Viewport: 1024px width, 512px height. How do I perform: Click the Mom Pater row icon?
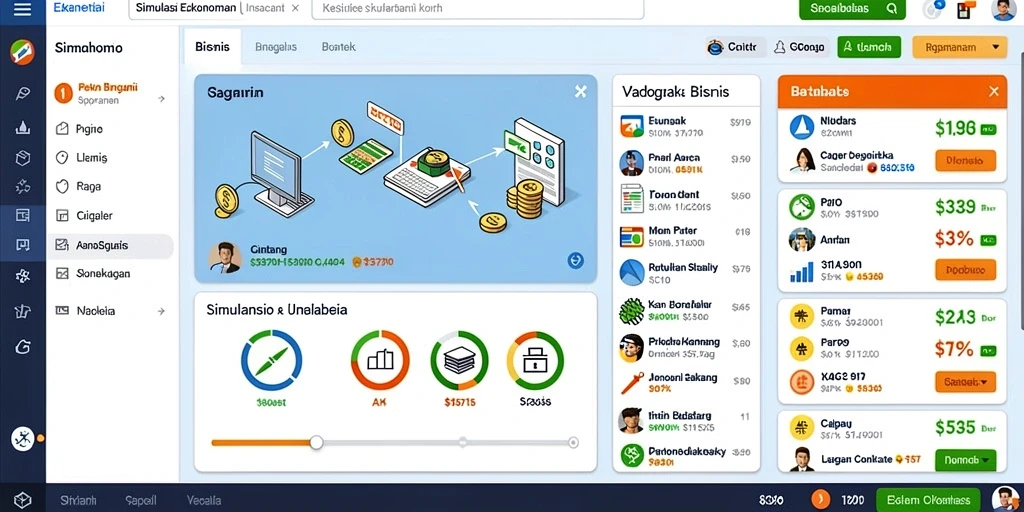[632, 236]
